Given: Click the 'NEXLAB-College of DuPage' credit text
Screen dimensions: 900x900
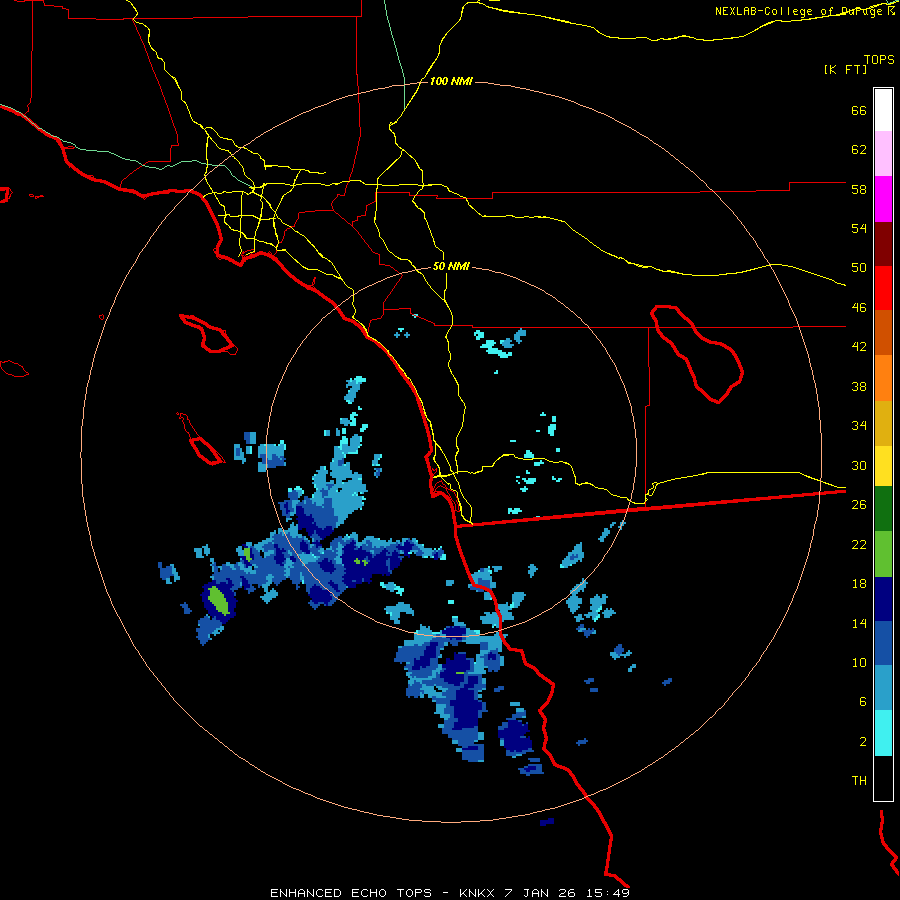Looking at the screenshot, I should 800,11.
